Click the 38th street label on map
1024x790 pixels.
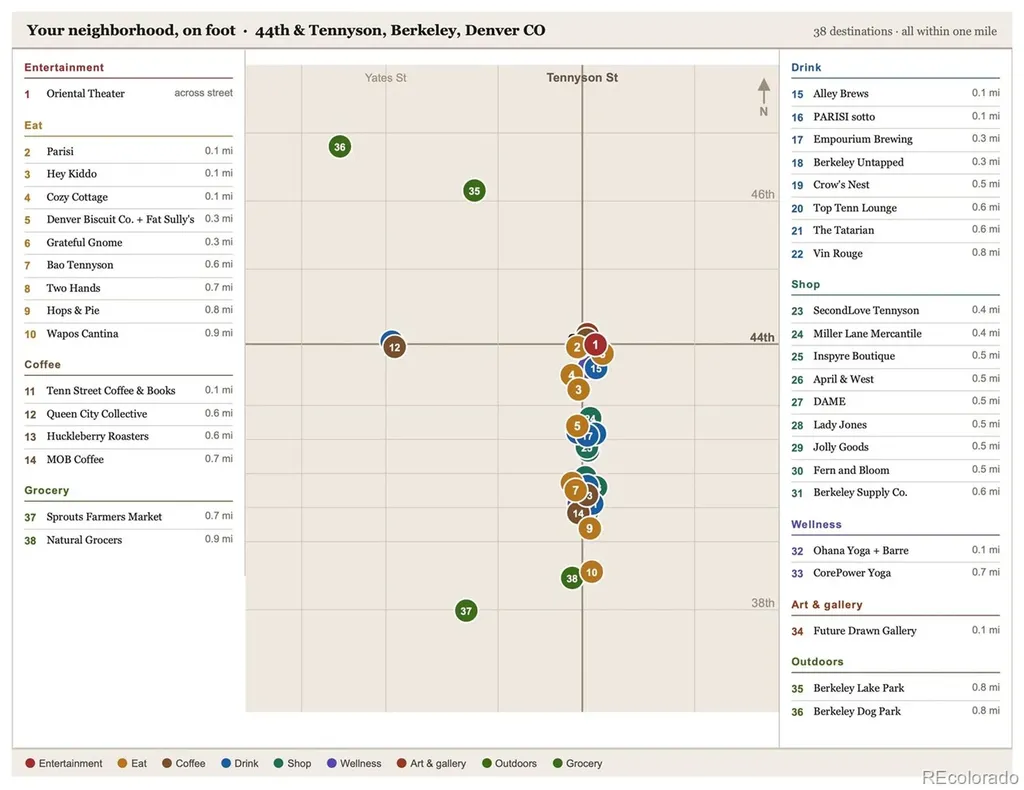(762, 603)
